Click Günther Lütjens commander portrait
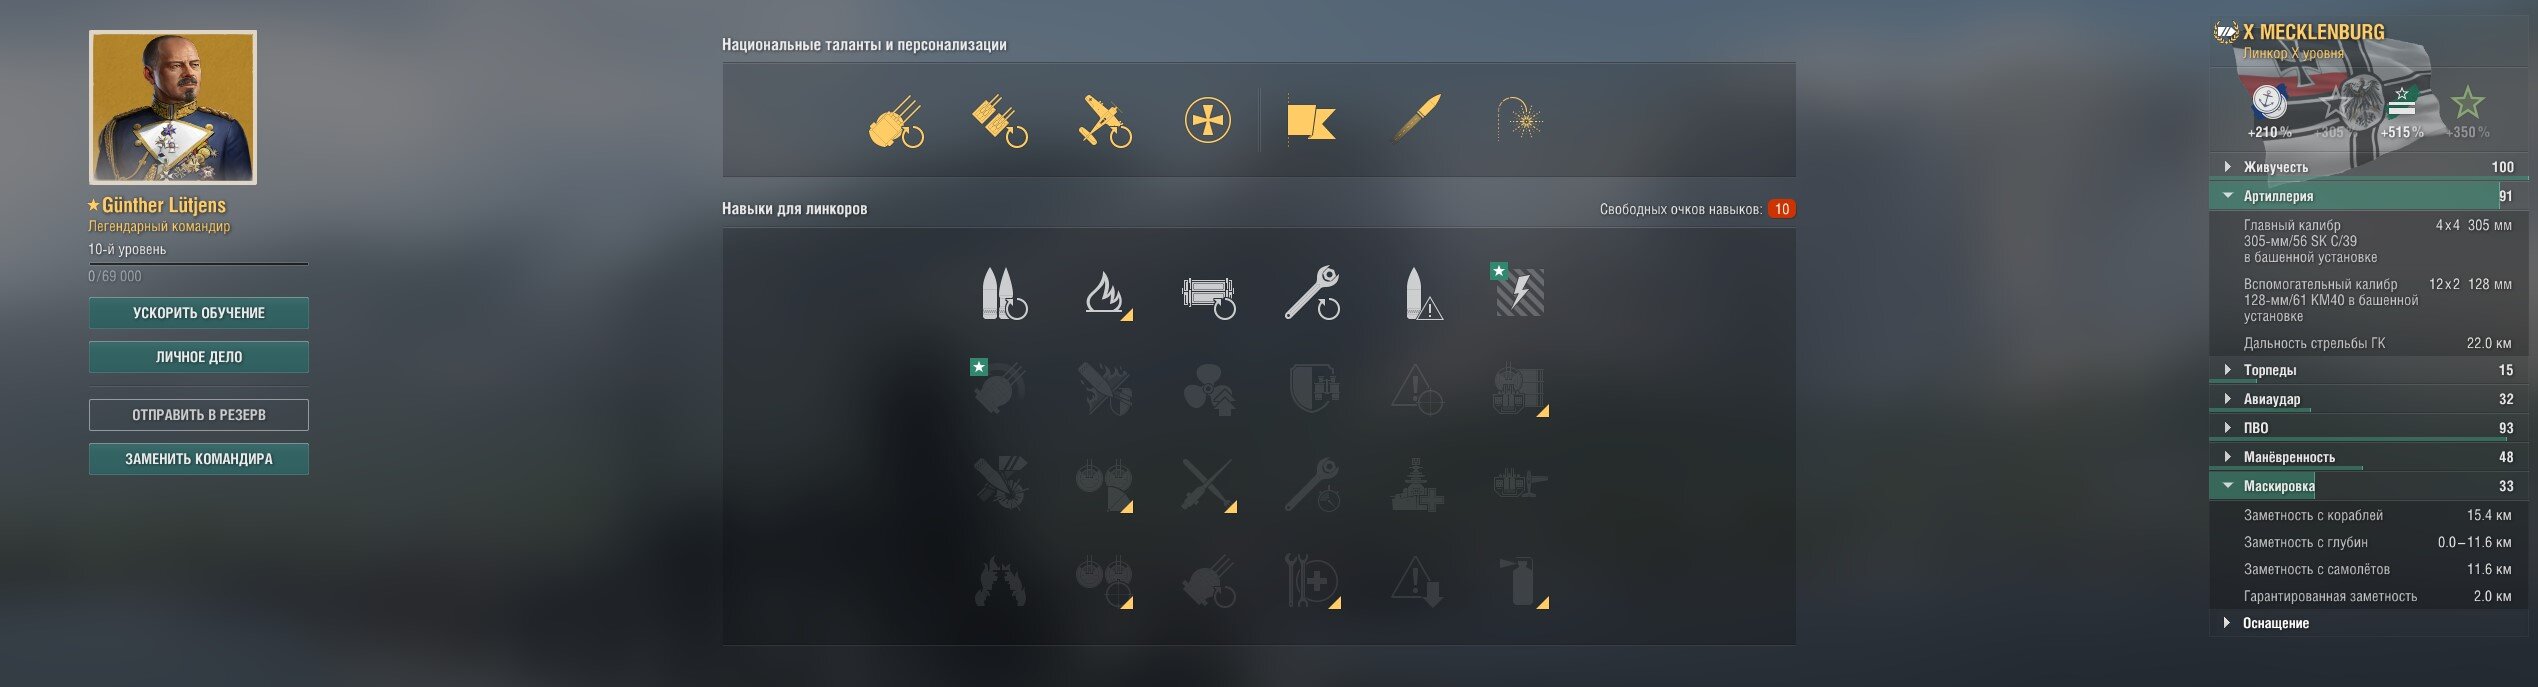The height and width of the screenshot is (687, 2538). 173,108
